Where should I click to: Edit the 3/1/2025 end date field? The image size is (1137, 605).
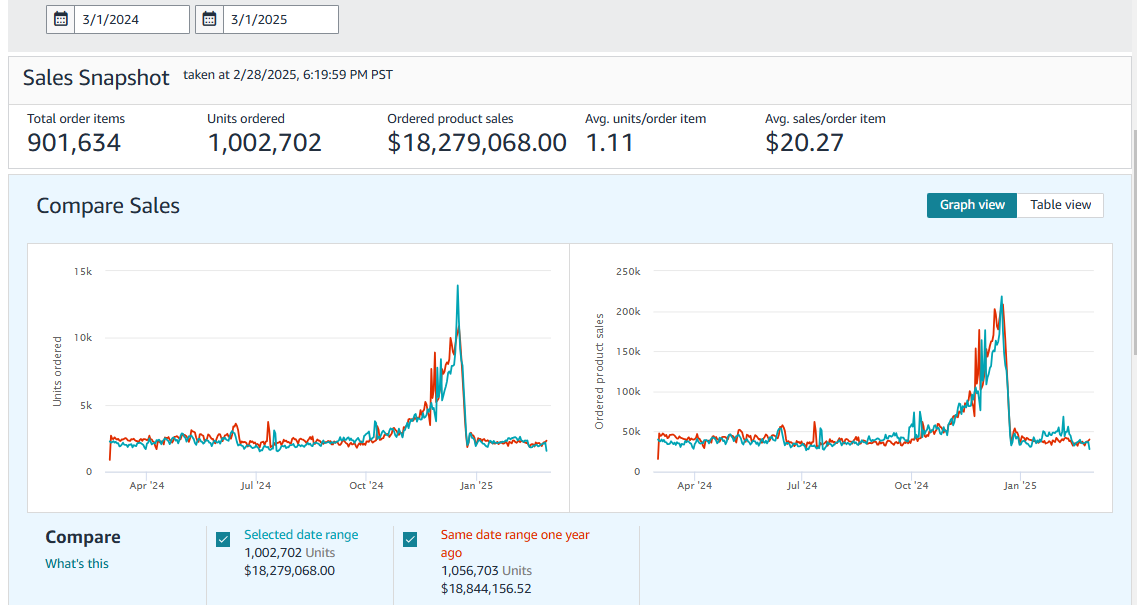pyautogui.click(x=281, y=20)
